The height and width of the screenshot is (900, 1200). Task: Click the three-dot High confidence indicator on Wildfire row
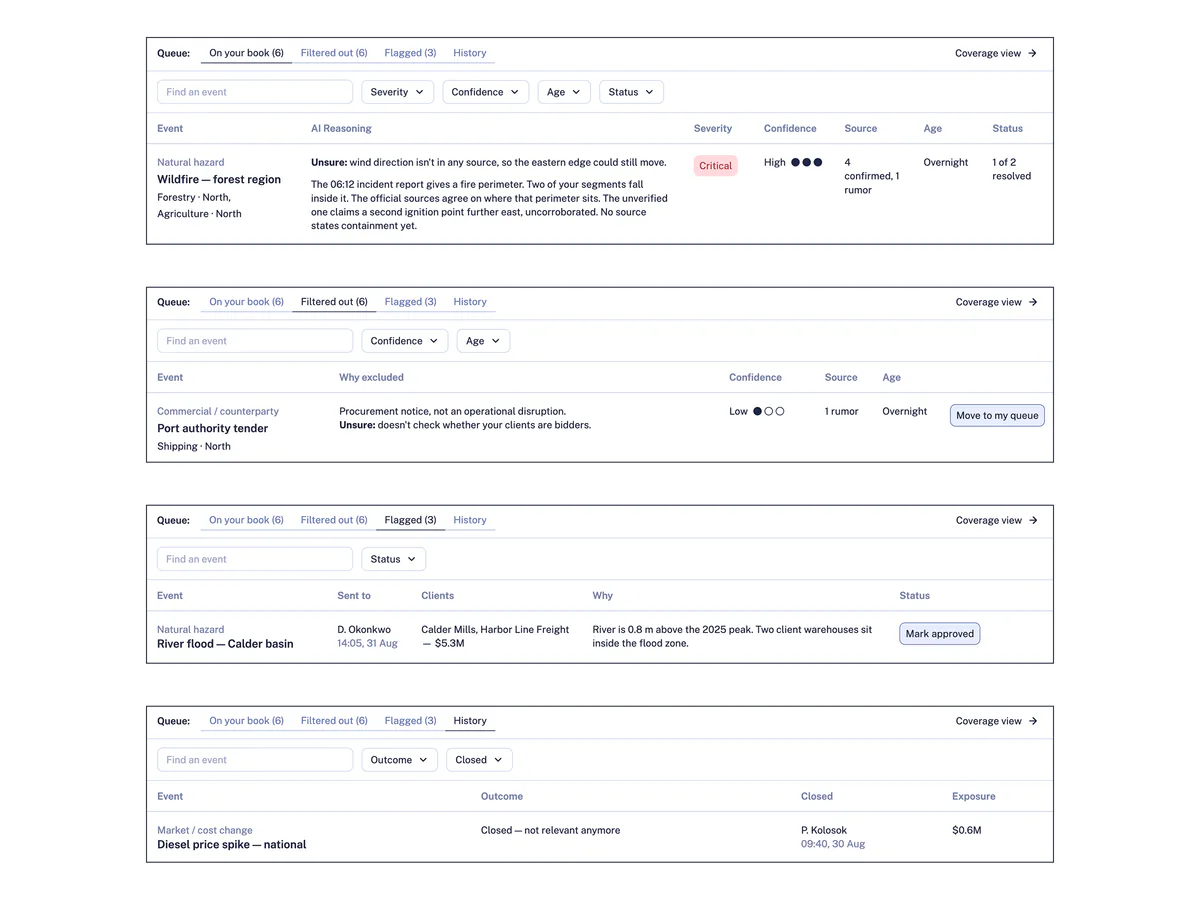click(807, 162)
